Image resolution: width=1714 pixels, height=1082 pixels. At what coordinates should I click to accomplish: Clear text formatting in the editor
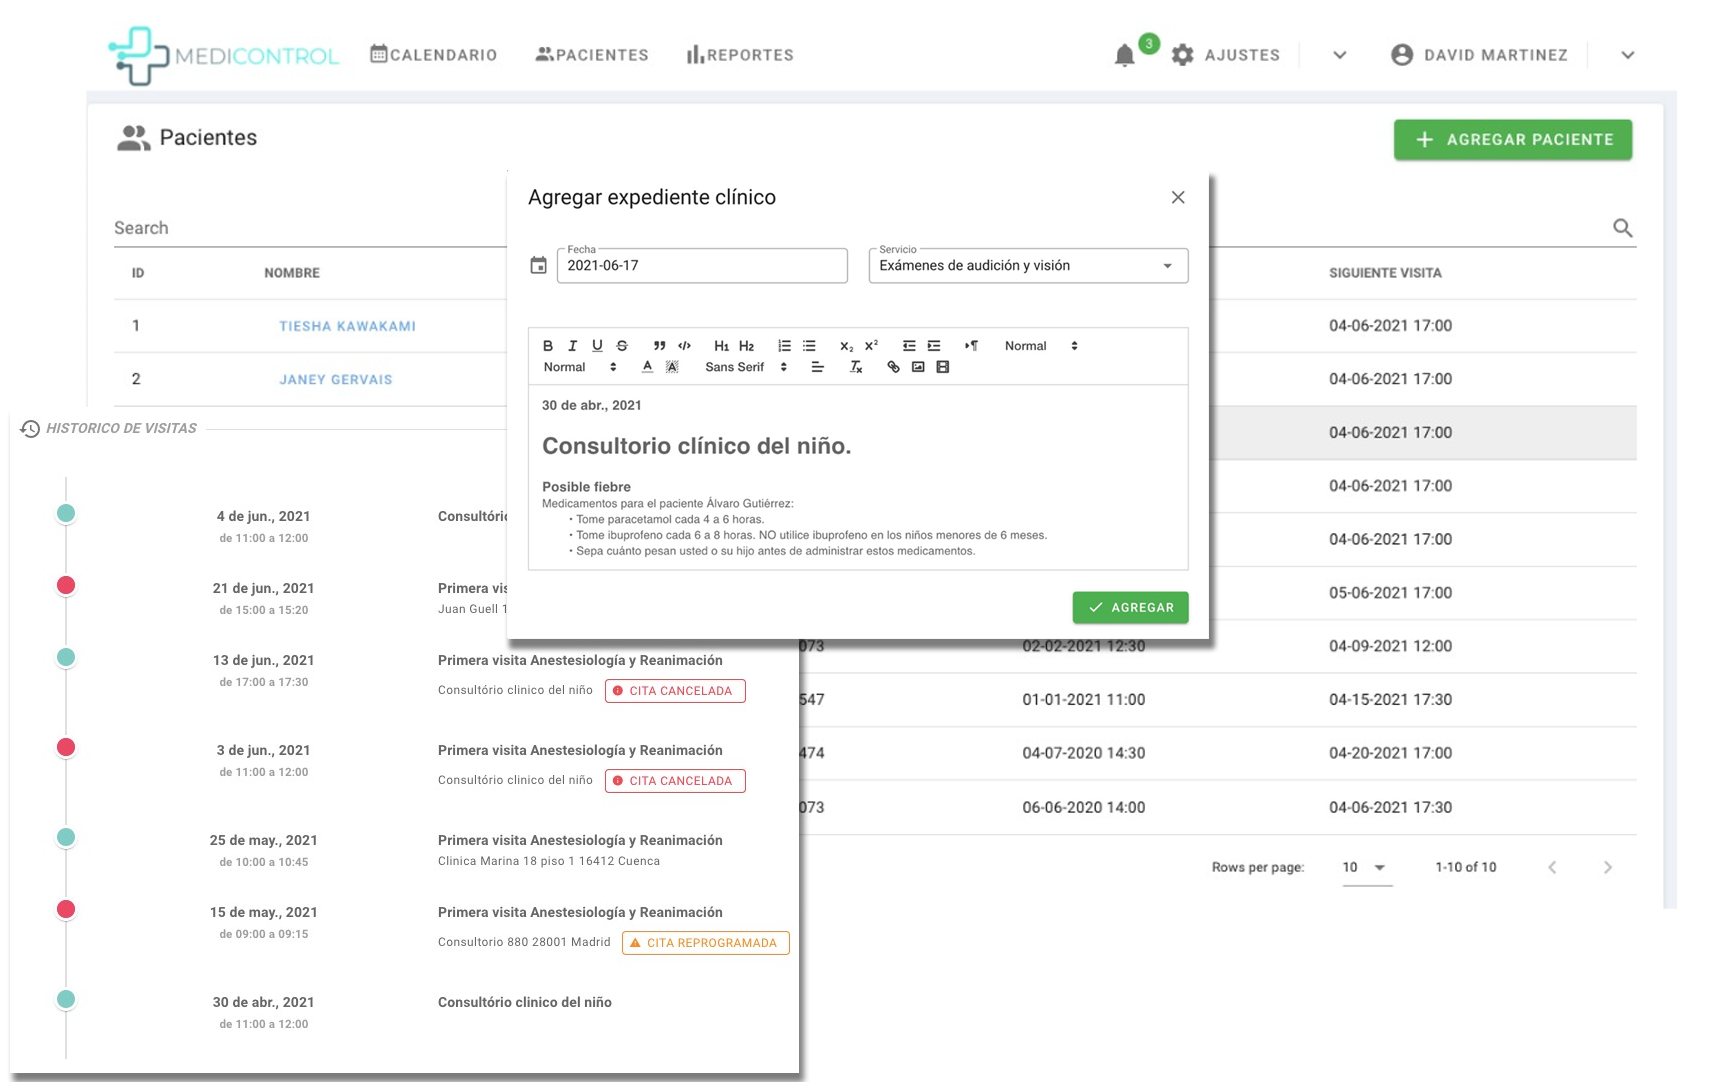click(856, 367)
